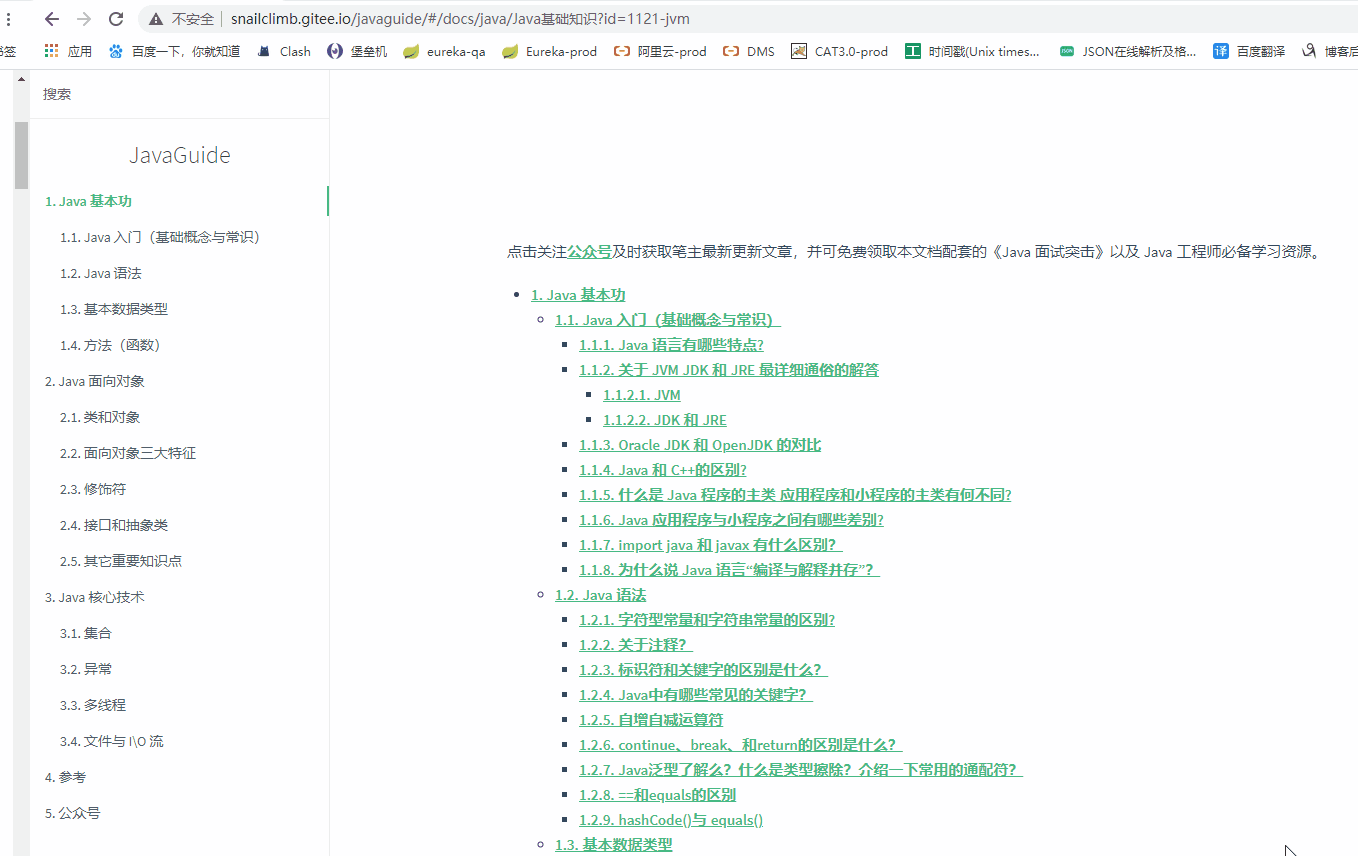Screen dimensions: 1358x856
Task: Click the sidebar vertical scrollbar thumb
Action: [x=21, y=155]
